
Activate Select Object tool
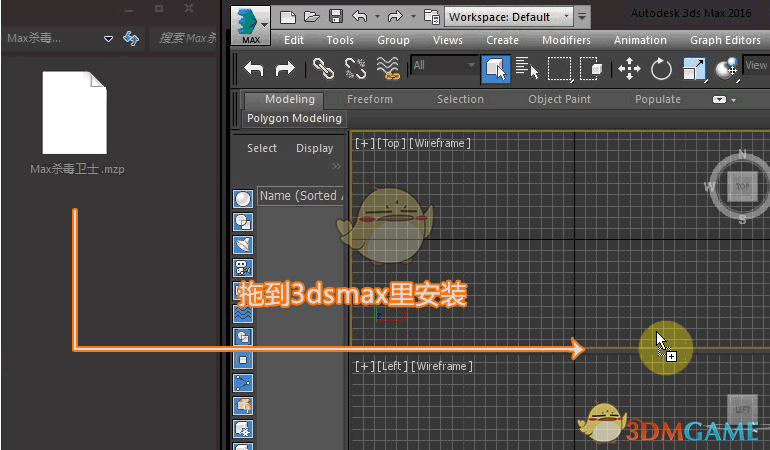[x=495, y=69]
